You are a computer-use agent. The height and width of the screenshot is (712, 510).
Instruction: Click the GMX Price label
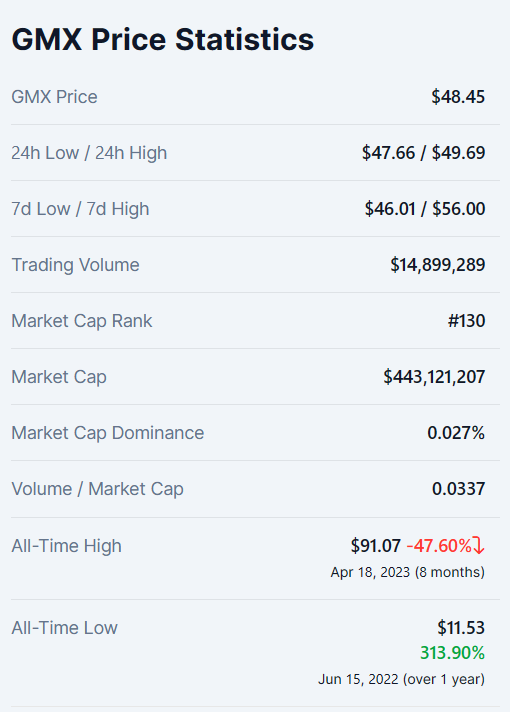click(54, 97)
